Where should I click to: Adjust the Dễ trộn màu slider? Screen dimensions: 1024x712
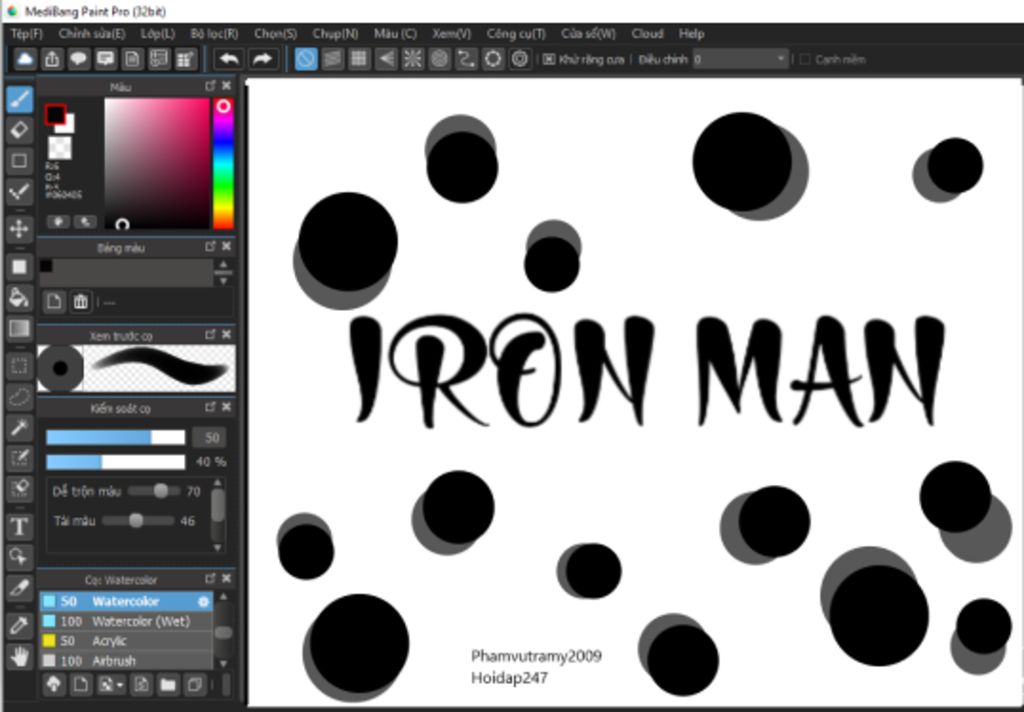point(154,491)
